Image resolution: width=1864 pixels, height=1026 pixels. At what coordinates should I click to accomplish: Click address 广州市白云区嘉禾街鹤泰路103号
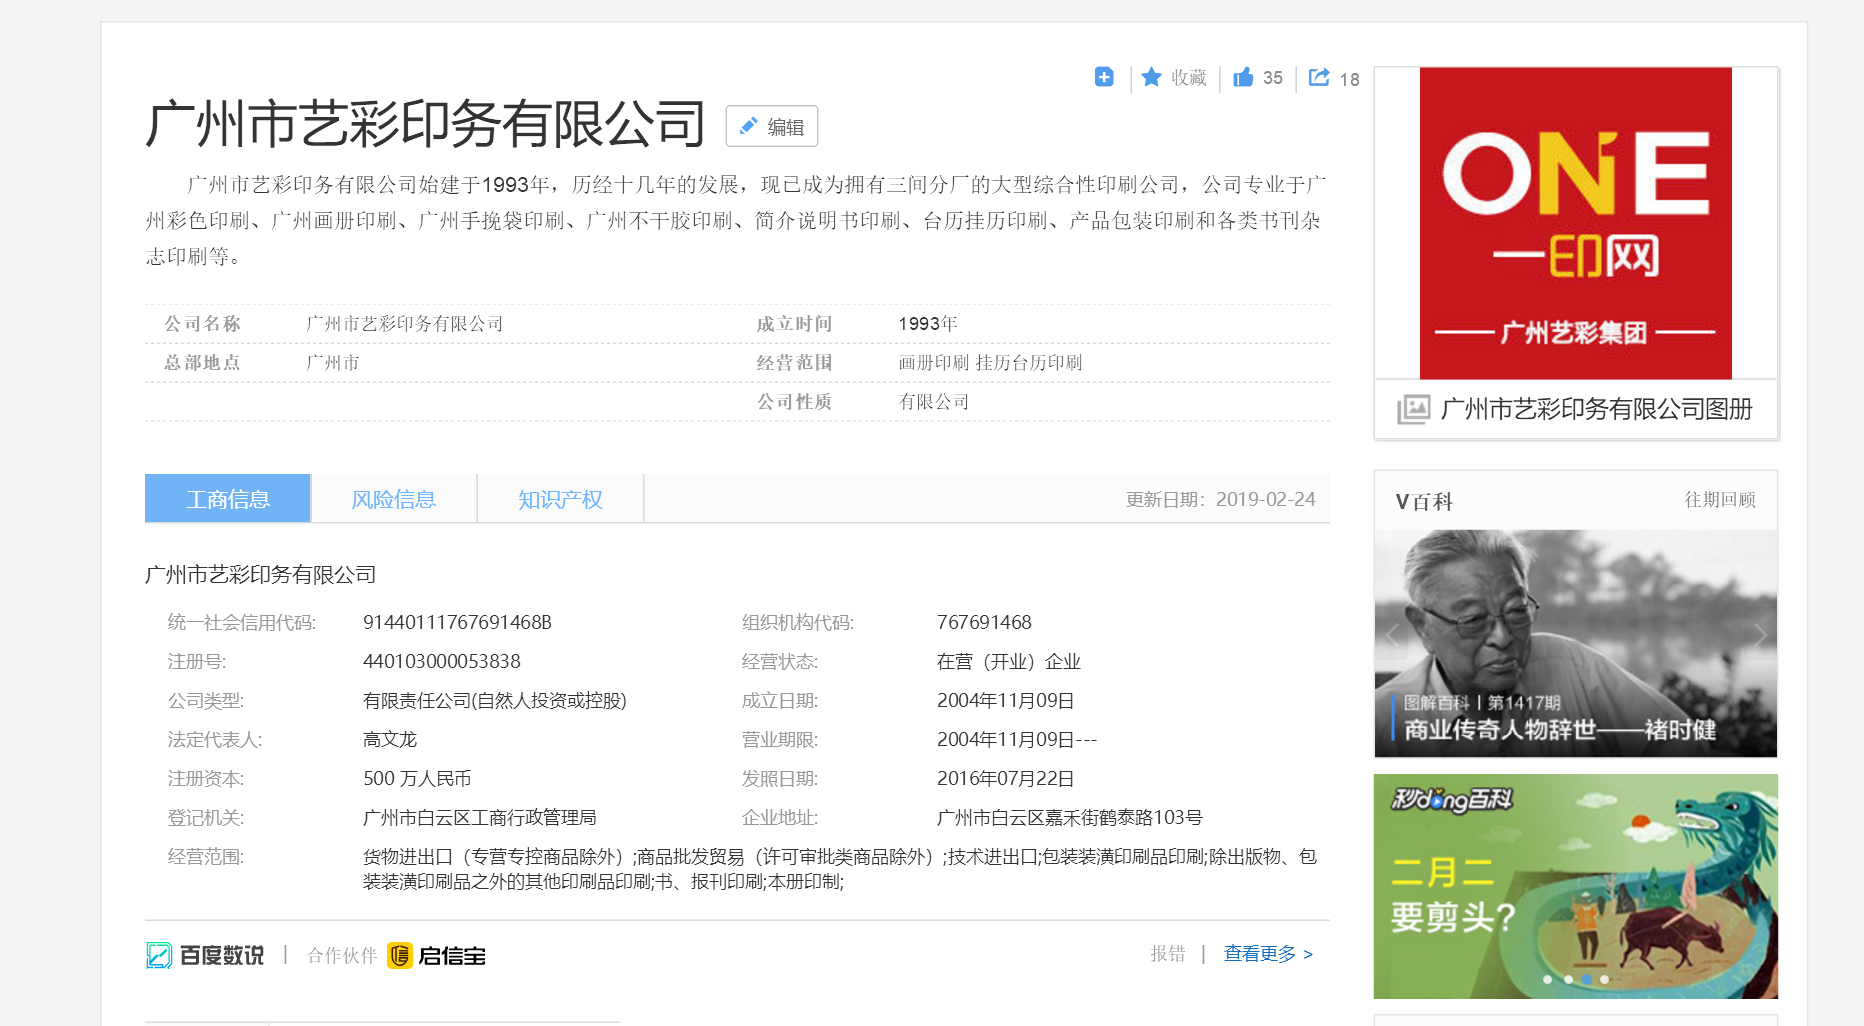[x=1069, y=817]
